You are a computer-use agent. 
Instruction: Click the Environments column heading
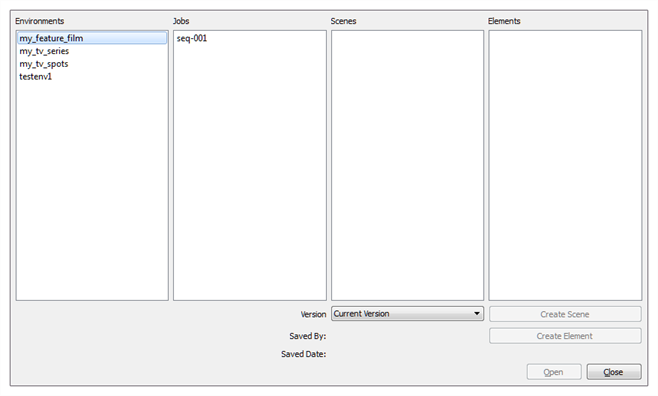tap(39, 21)
